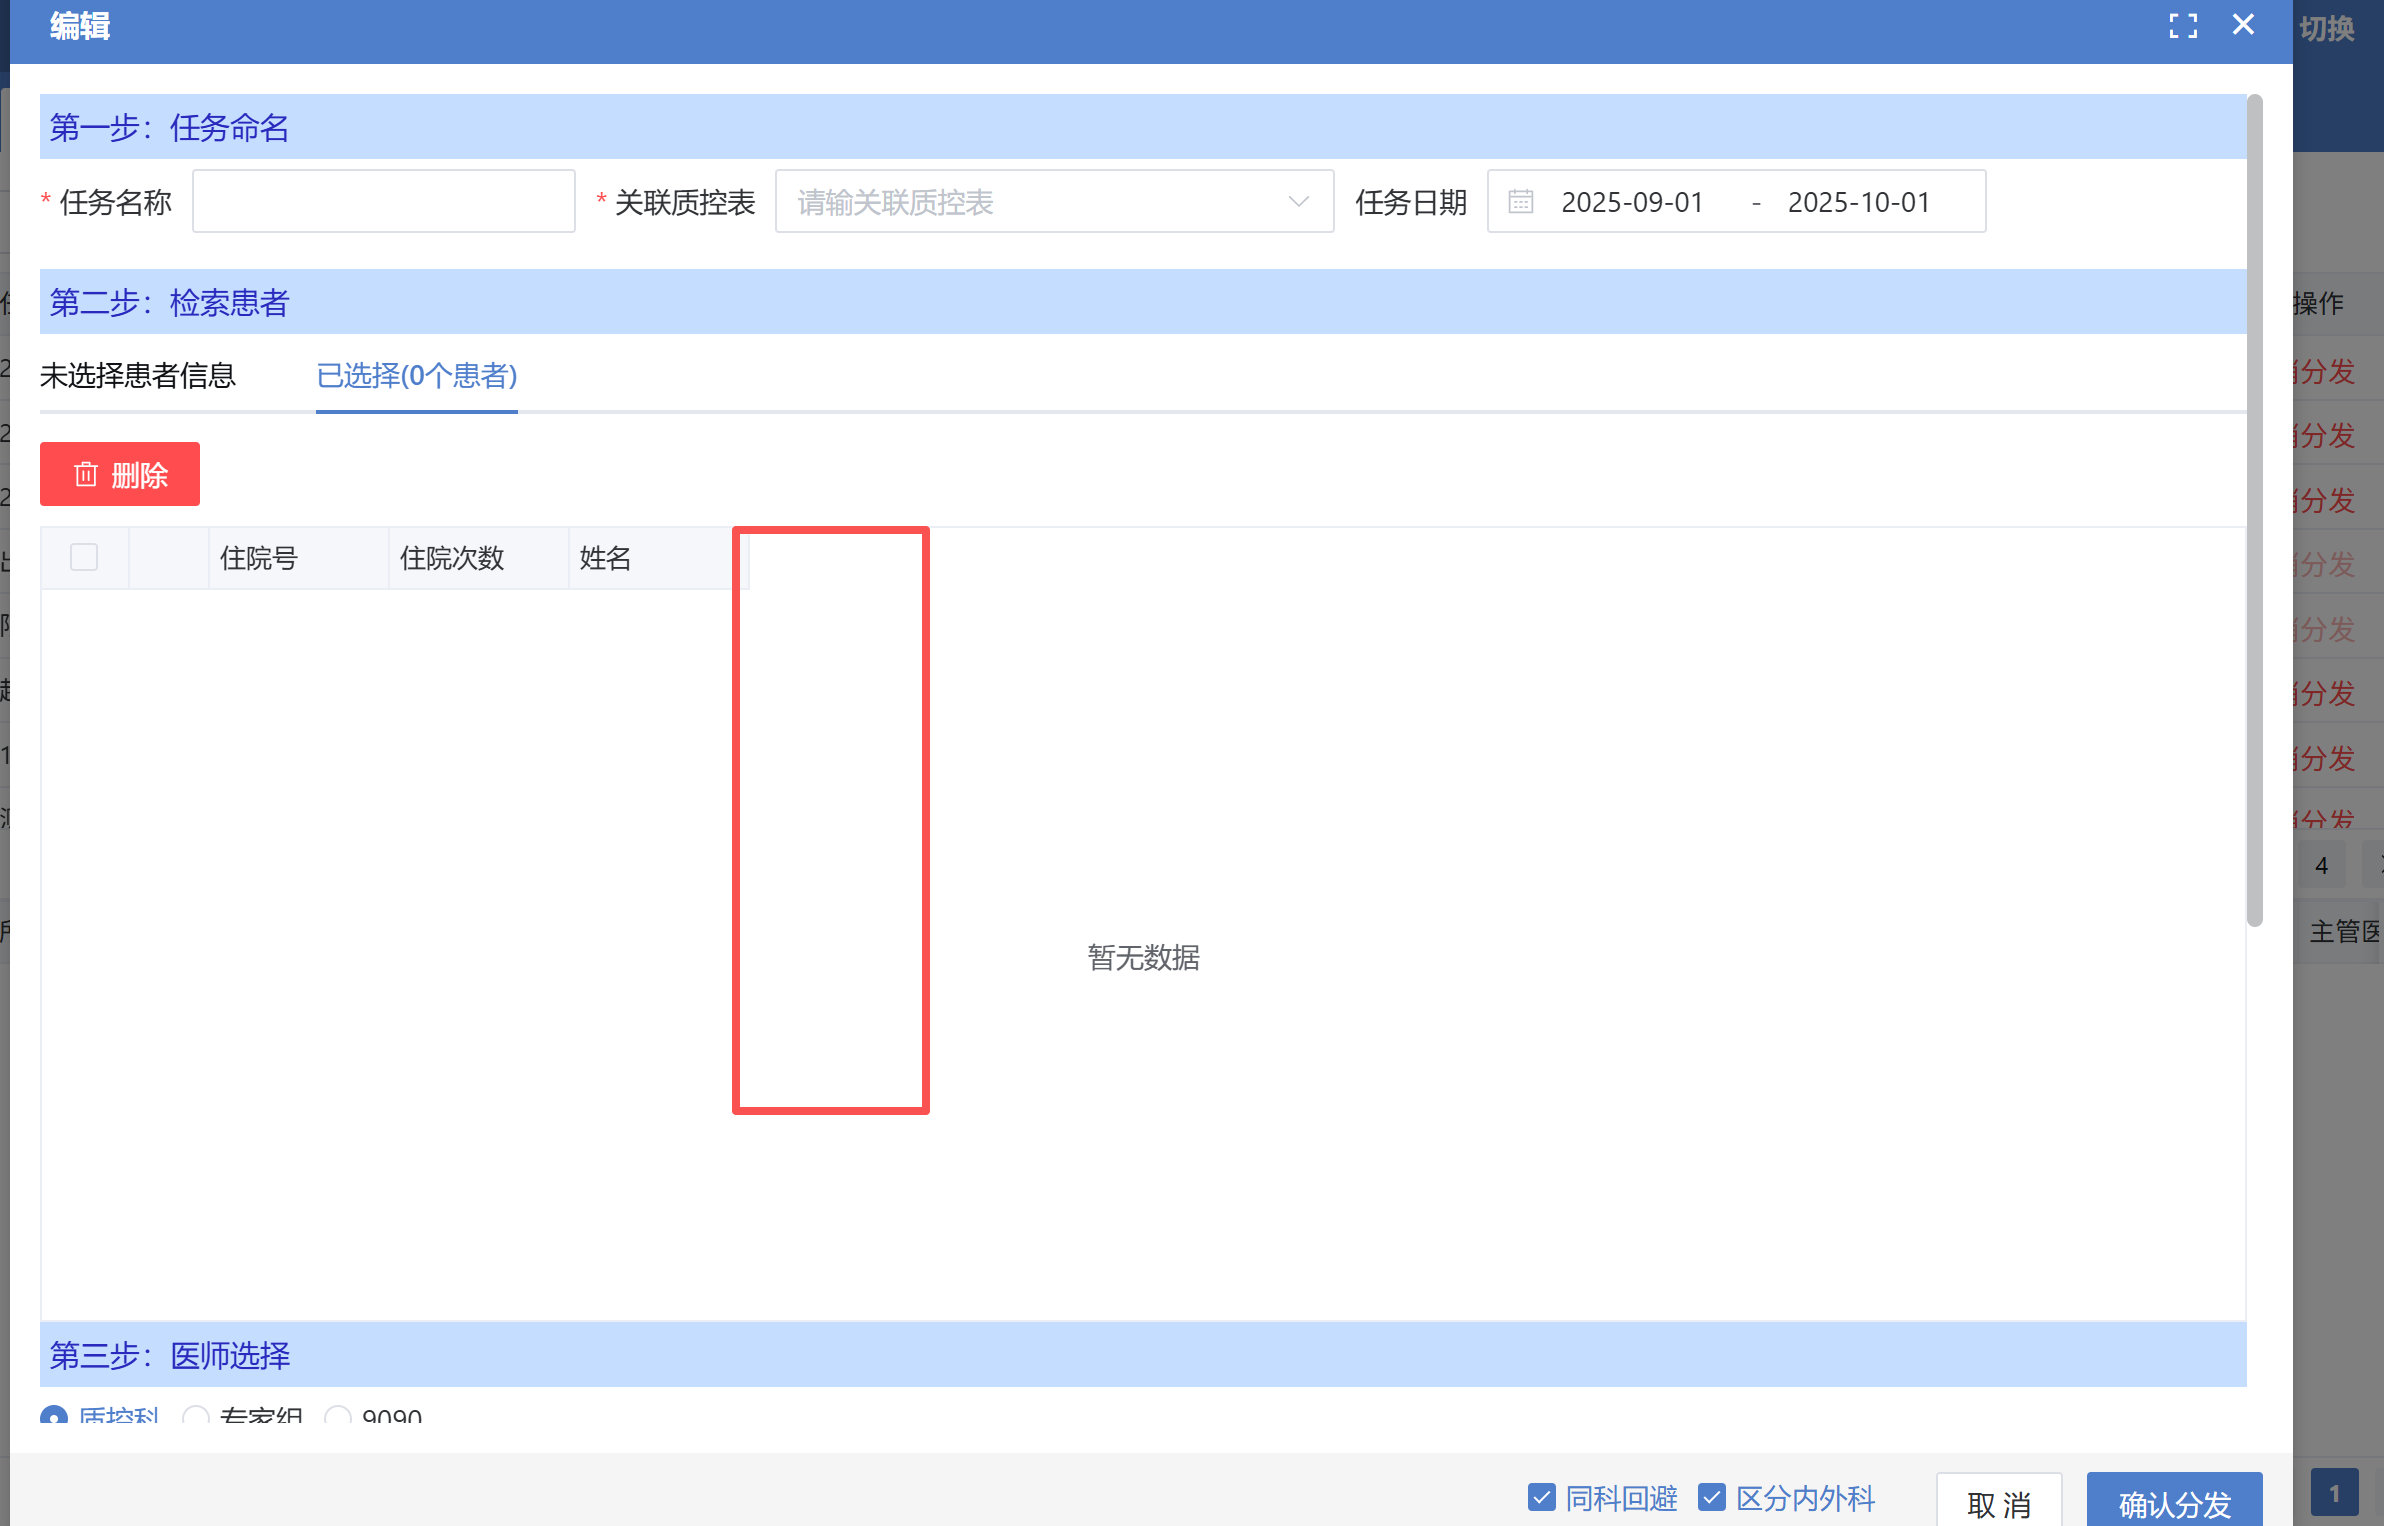The width and height of the screenshot is (2384, 1526).
Task: Click end date 2025-10-01 field
Action: [x=1858, y=202]
